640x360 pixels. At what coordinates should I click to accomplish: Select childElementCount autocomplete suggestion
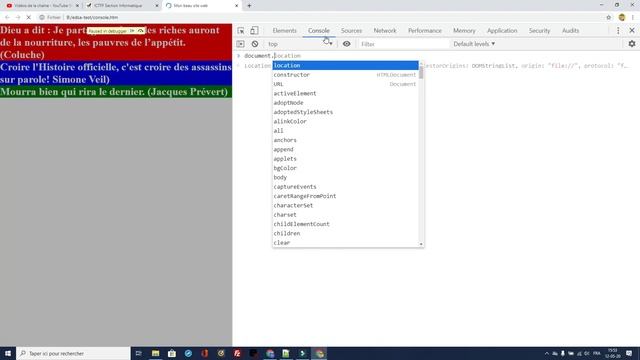click(345, 224)
